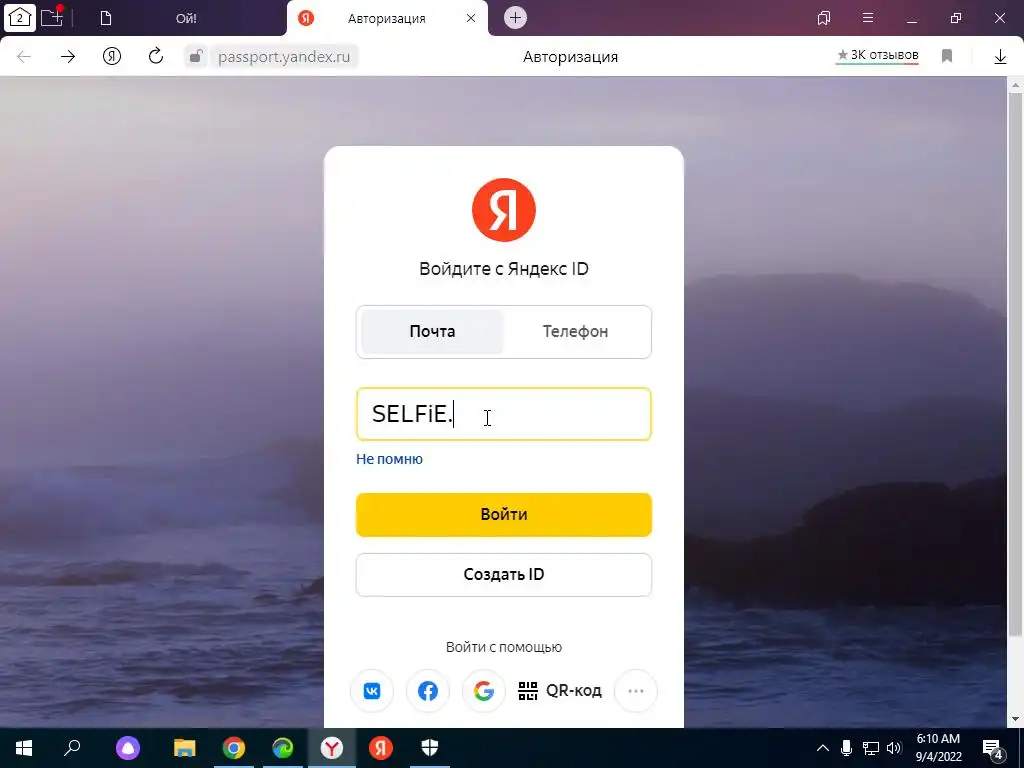Click the Yandex home Я button in toolbar
The height and width of the screenshot is (768, 1024).
click(112, 57)
